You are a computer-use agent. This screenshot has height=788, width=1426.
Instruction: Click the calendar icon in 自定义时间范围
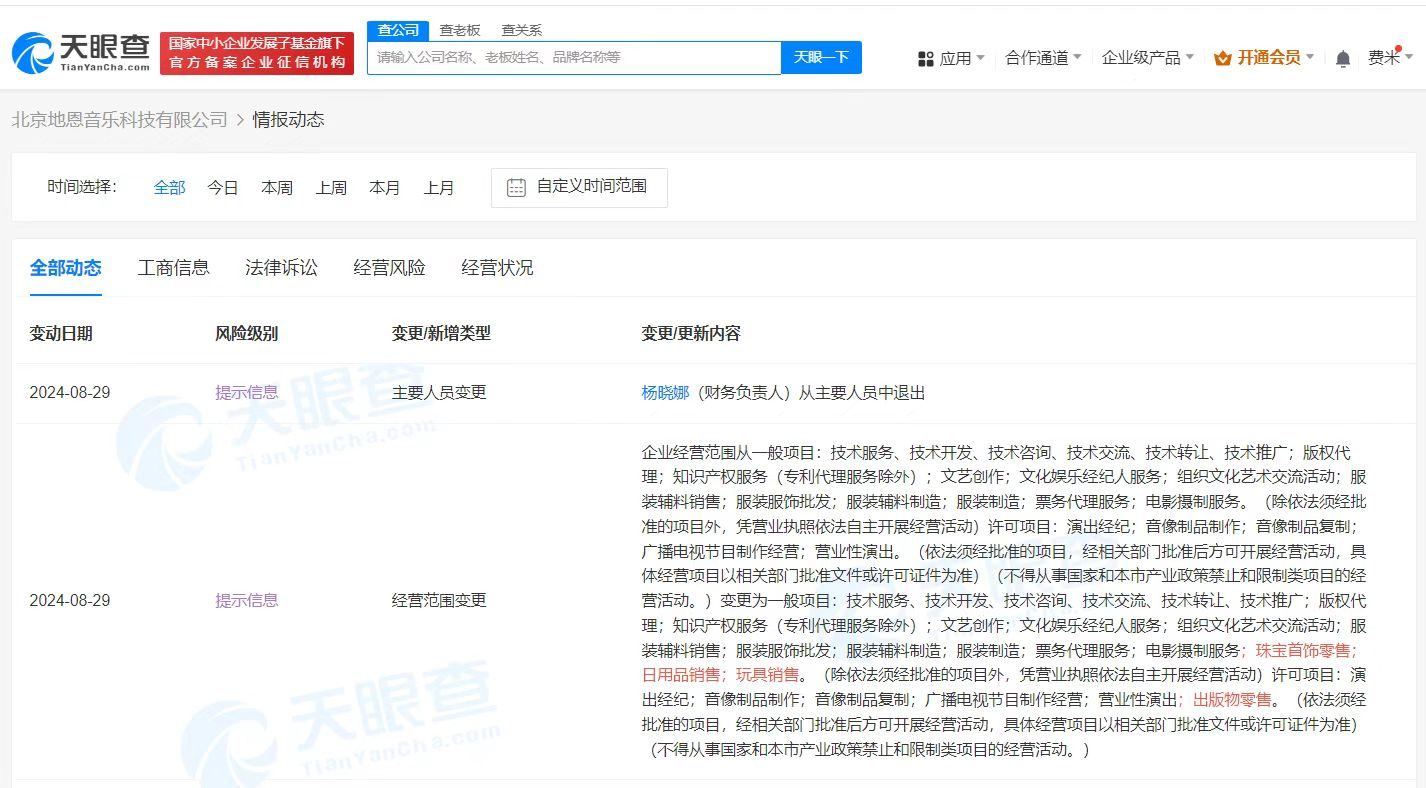pos(514,187)
